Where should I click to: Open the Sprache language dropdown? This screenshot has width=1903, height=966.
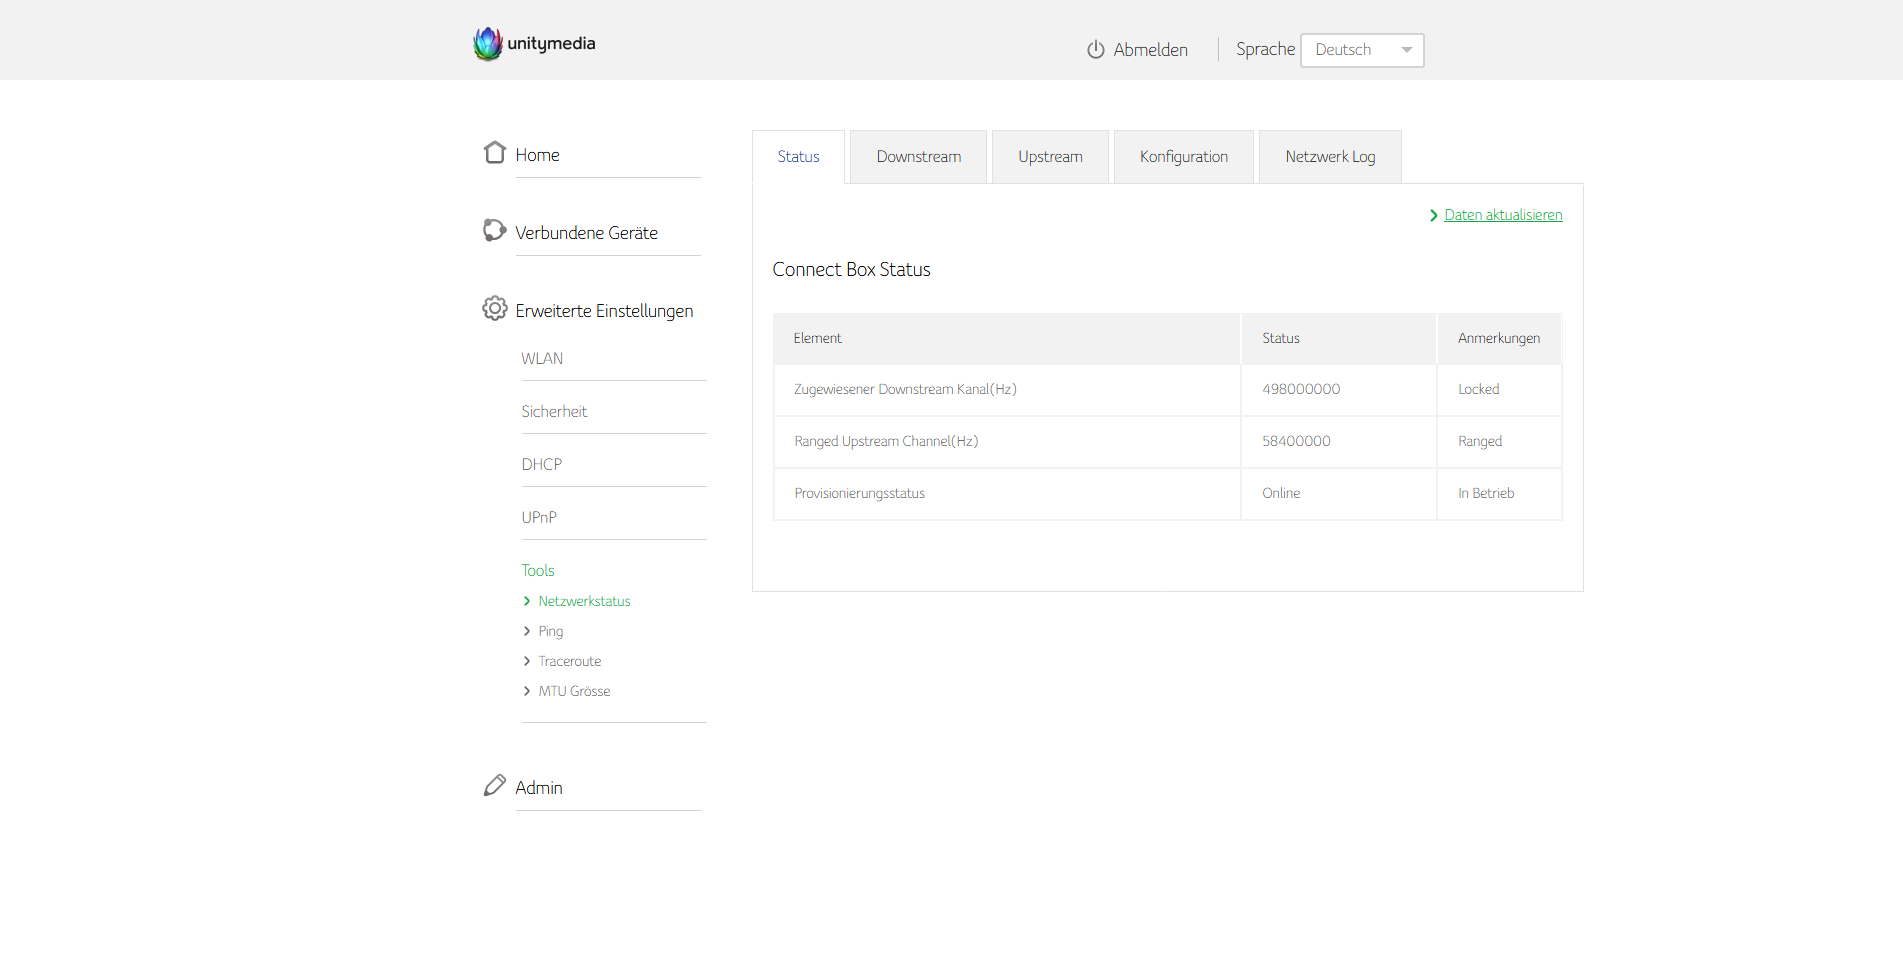1362,50
